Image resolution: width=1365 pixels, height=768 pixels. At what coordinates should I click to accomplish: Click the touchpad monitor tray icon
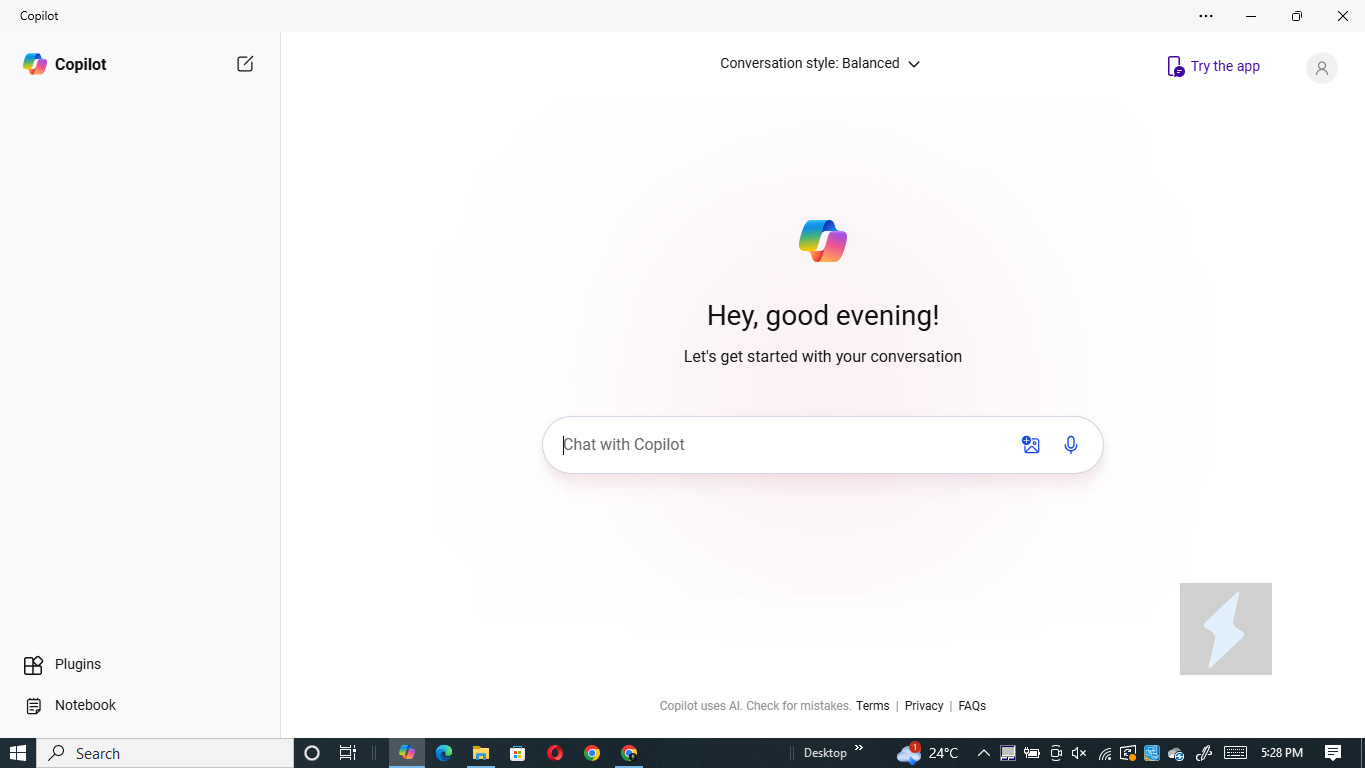(x=1008, y=753)
